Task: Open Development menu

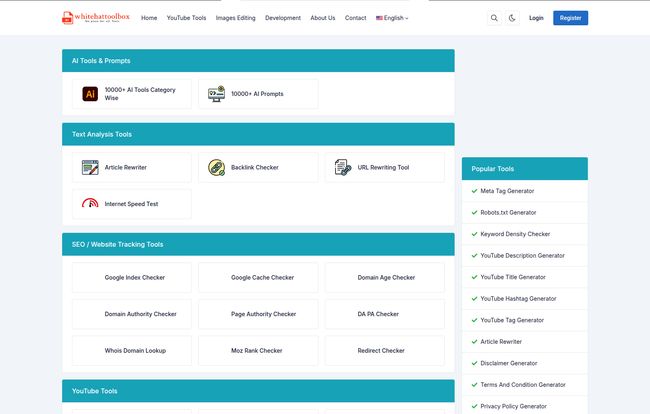Action: tap(283, 18)
